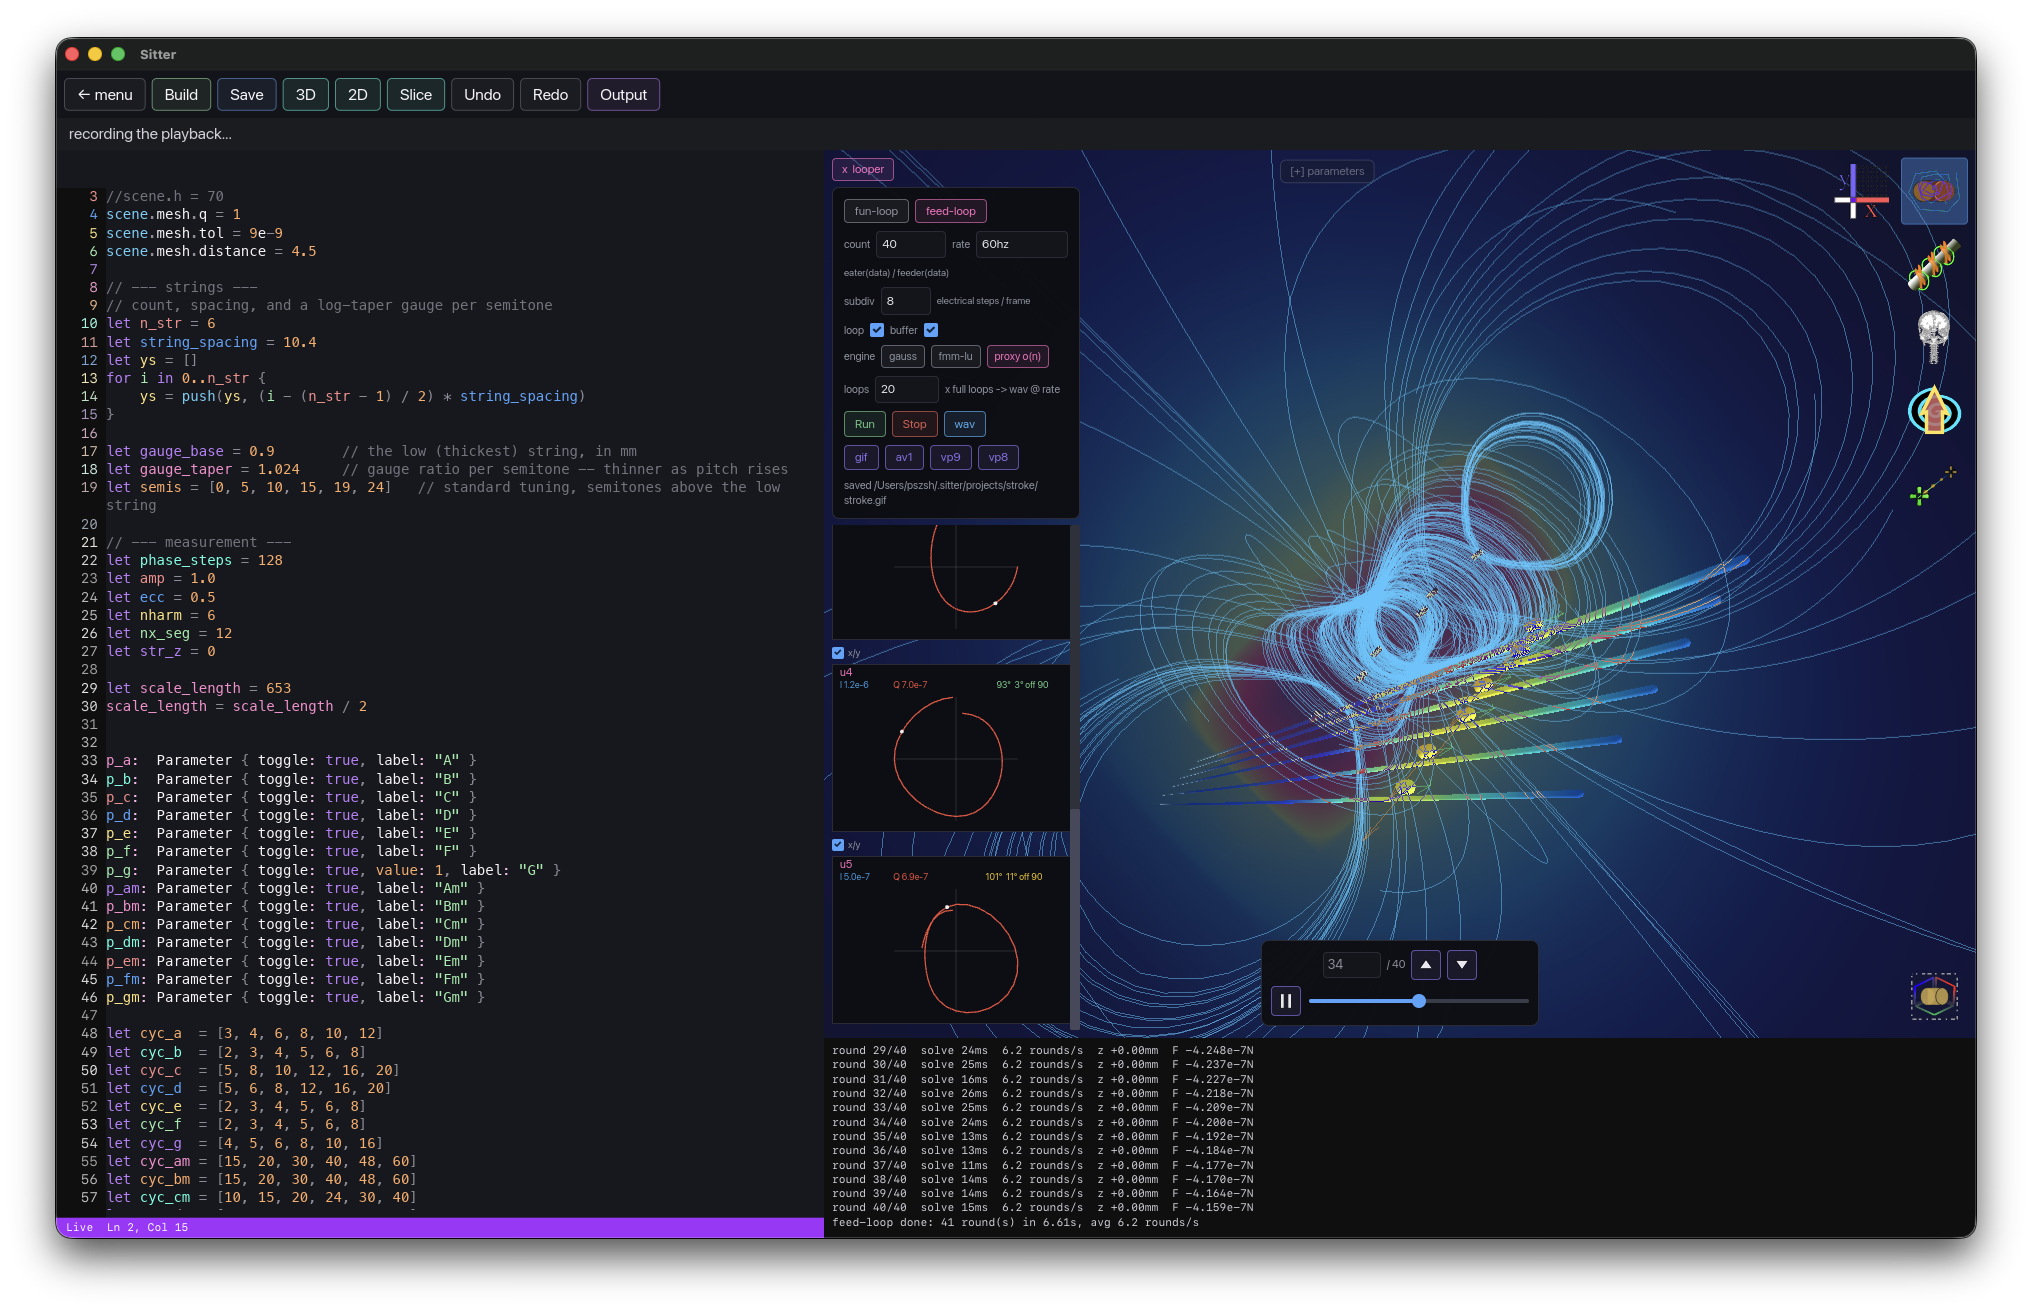
Task: Select the proxy o(n) engine option
Action: (x=1017, y=357)
